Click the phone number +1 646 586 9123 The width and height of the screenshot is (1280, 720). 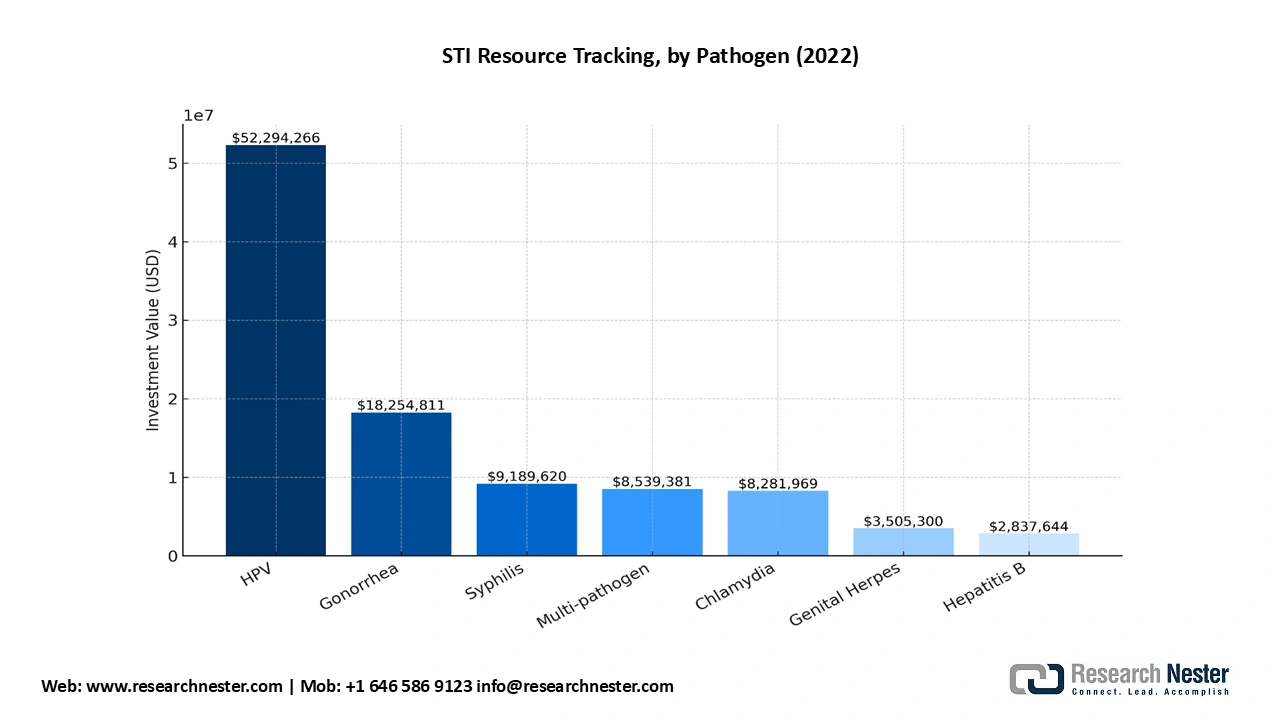coord(409,686)
